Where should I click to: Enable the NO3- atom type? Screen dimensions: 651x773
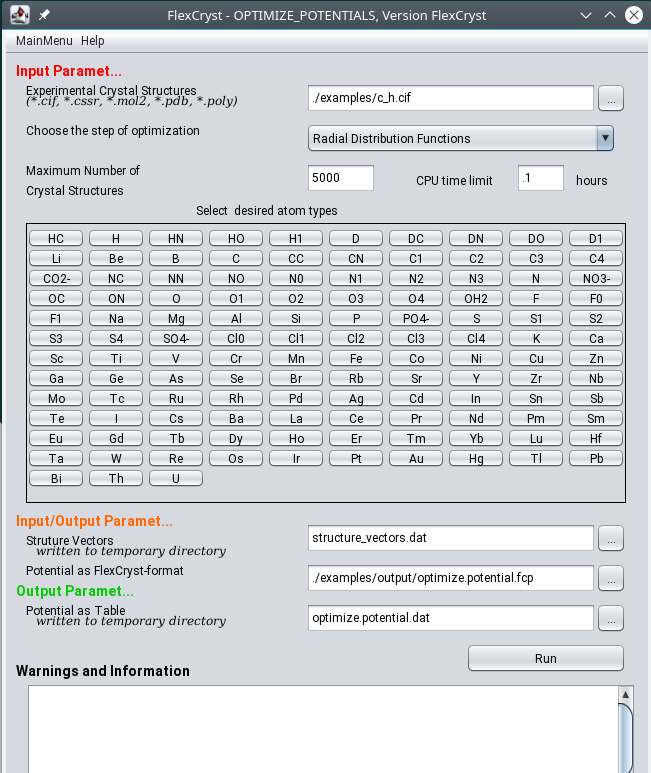[596, 279]
